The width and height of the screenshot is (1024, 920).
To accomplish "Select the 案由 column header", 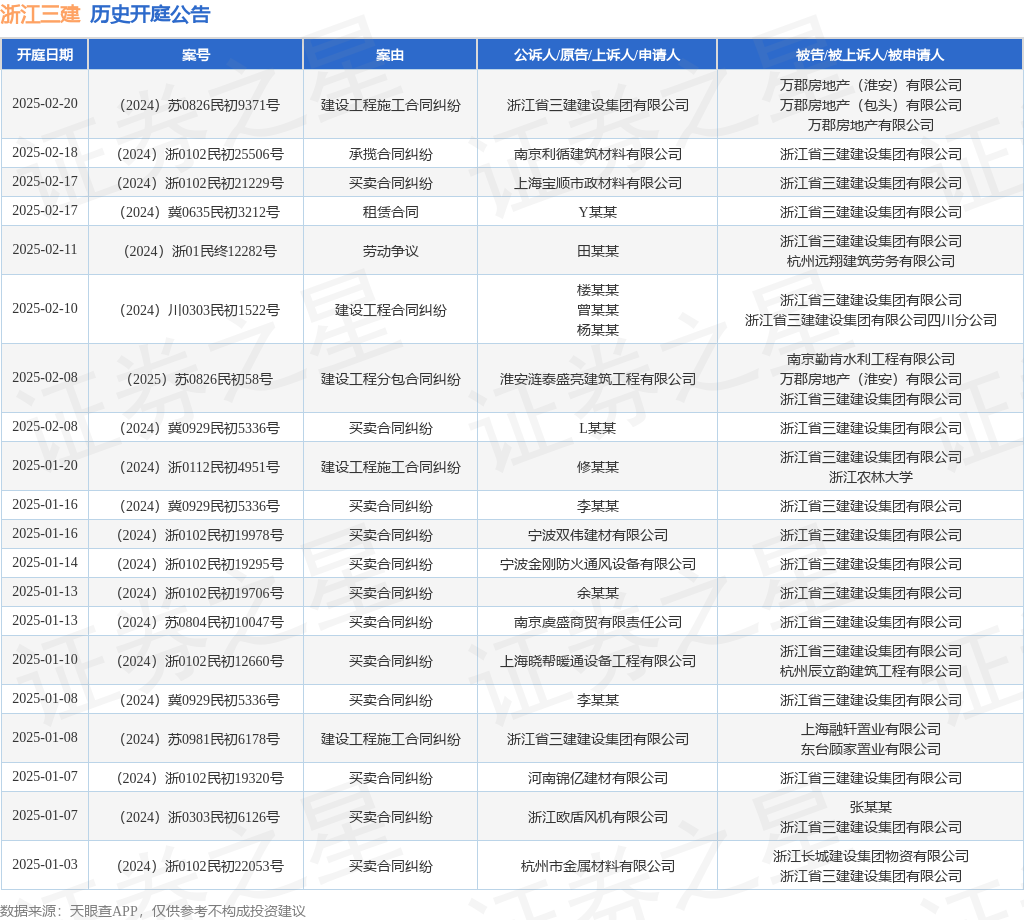I will pyautogui.click(x=390, y=55).
